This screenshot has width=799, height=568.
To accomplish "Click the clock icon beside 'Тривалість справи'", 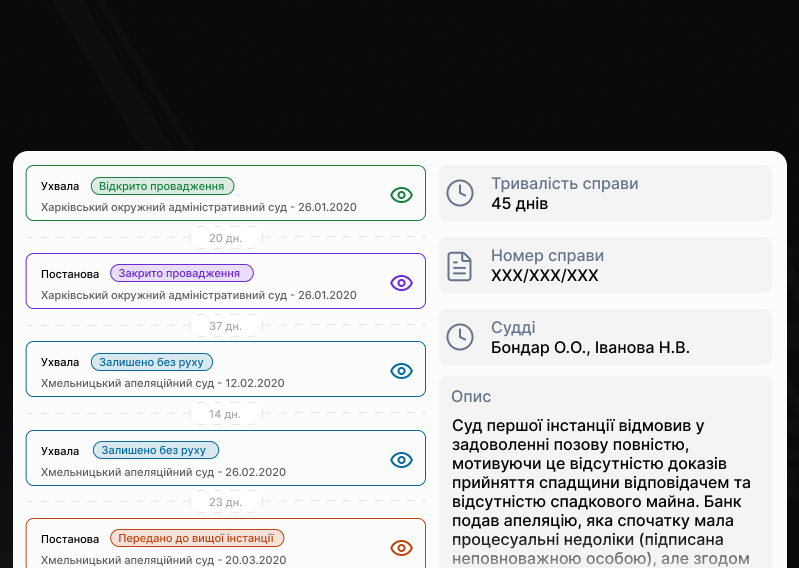I will 460,193.
